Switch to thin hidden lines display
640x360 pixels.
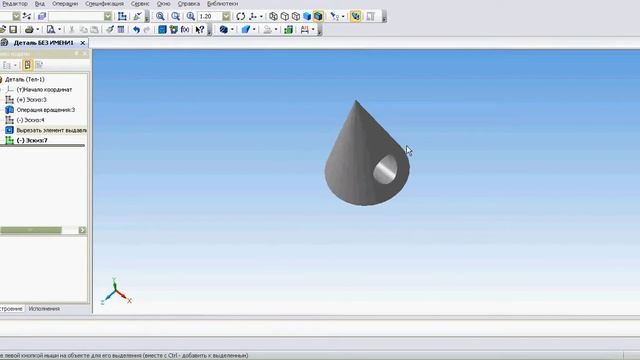pos(296,16)
